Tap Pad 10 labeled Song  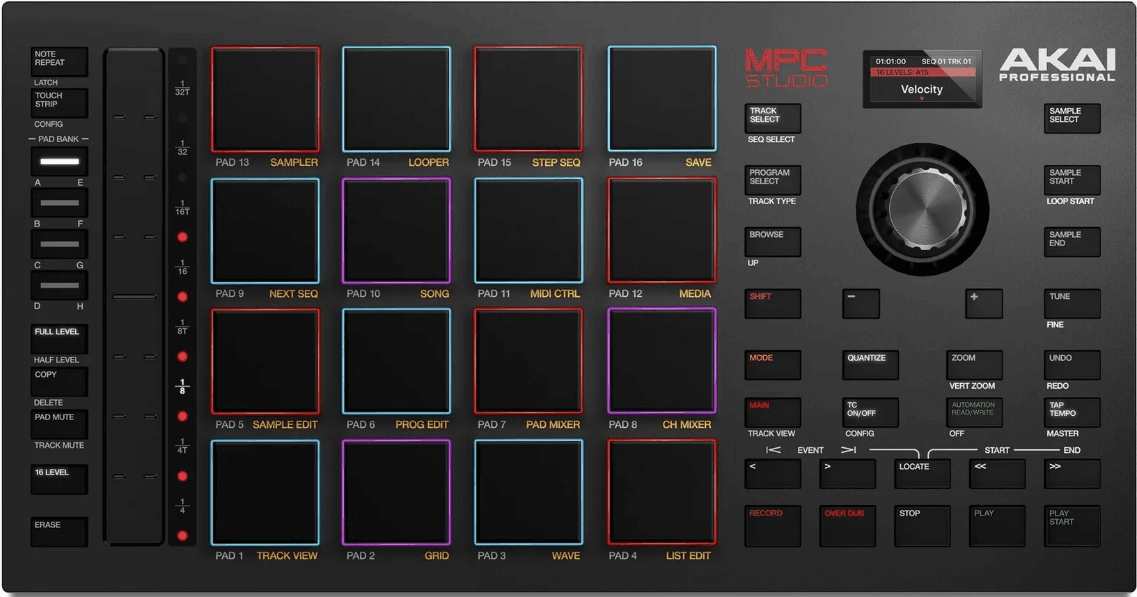click(396, 231)
